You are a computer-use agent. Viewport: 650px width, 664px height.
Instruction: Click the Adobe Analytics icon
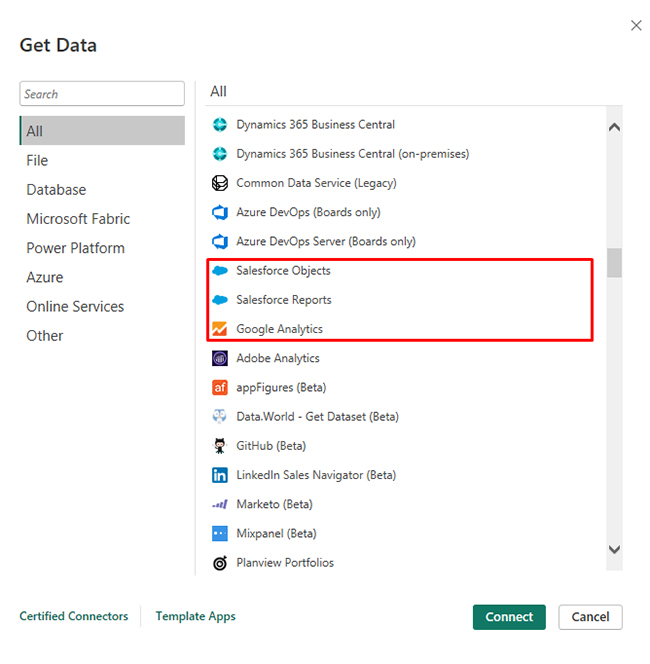219,358
